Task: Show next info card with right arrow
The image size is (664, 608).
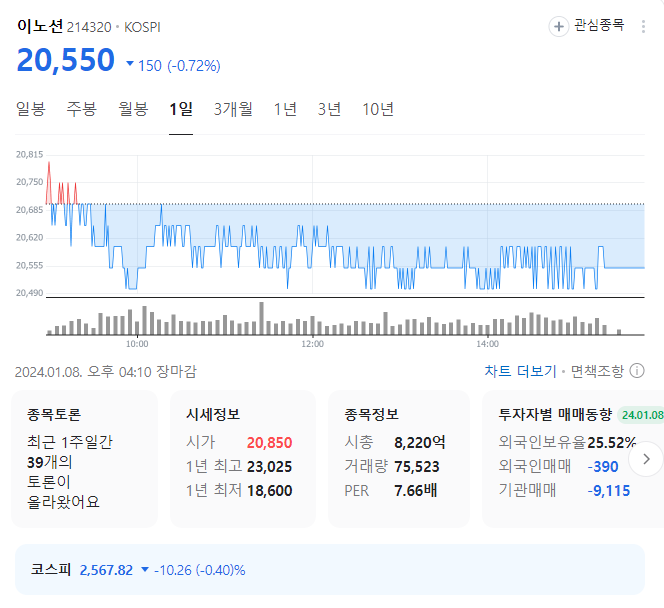Action: [646, 459]
